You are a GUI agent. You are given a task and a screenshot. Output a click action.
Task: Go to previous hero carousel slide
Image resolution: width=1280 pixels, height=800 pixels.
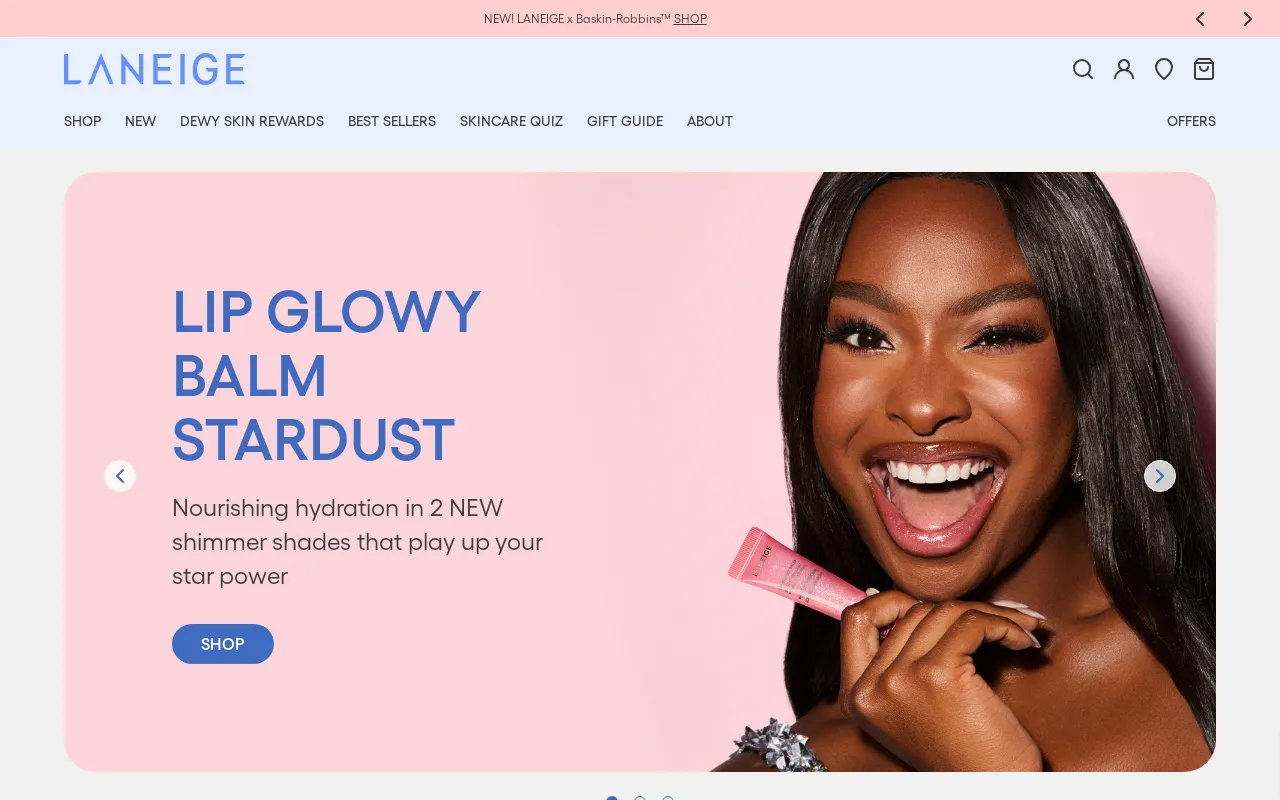pos(120,476)
